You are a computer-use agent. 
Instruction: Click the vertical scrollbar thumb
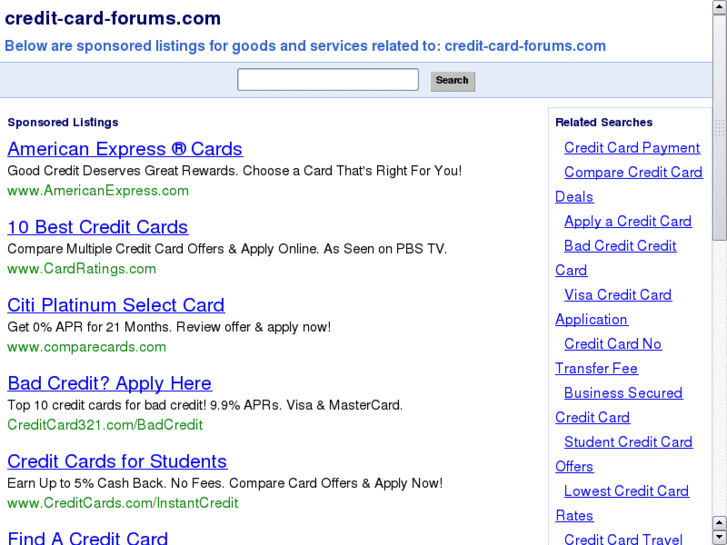coord(720,128)
